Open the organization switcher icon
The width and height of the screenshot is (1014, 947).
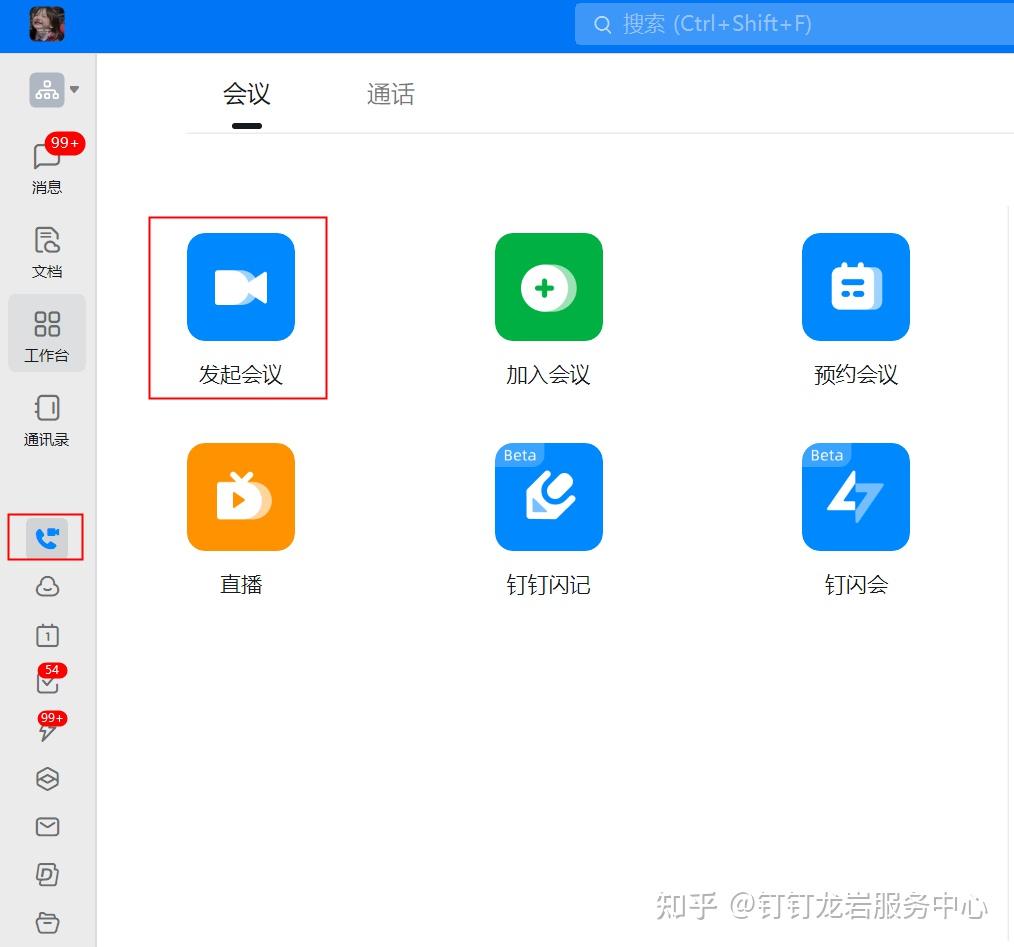(47, 90)
